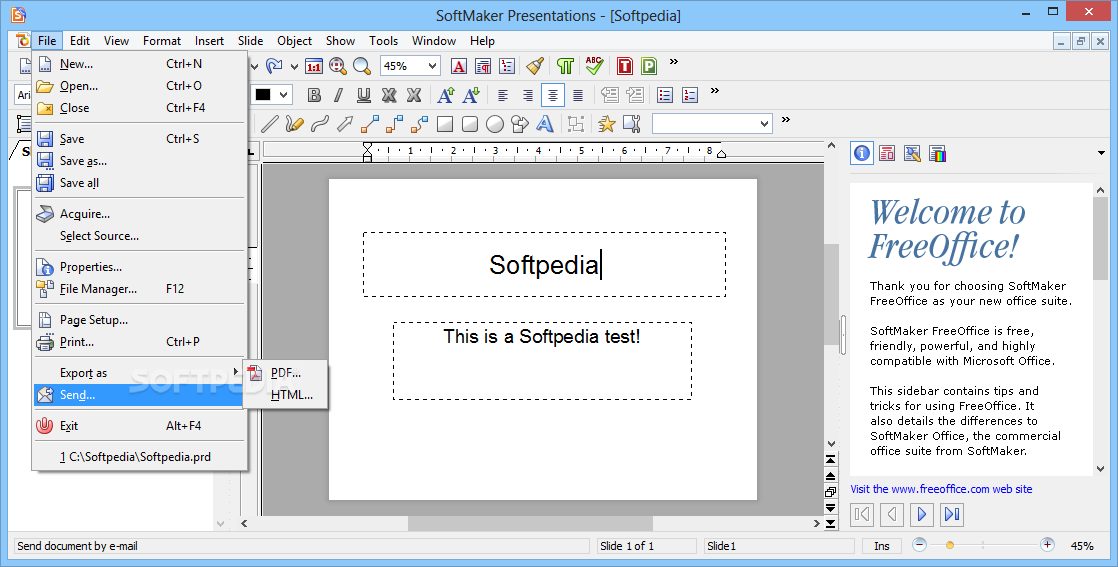The height and width of the screenshot is (567, 1118).
Task: Select PDF... in the Export submenu
Action: (x=285, y=372)
